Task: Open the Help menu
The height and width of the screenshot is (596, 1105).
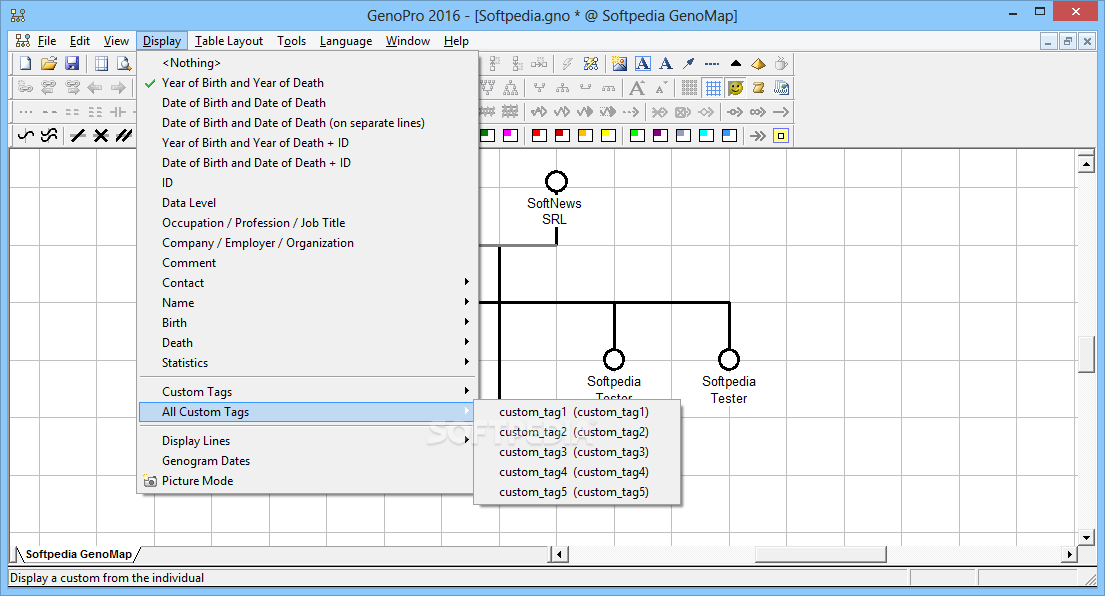Action: pyautogui.click(x=456, y=41)
